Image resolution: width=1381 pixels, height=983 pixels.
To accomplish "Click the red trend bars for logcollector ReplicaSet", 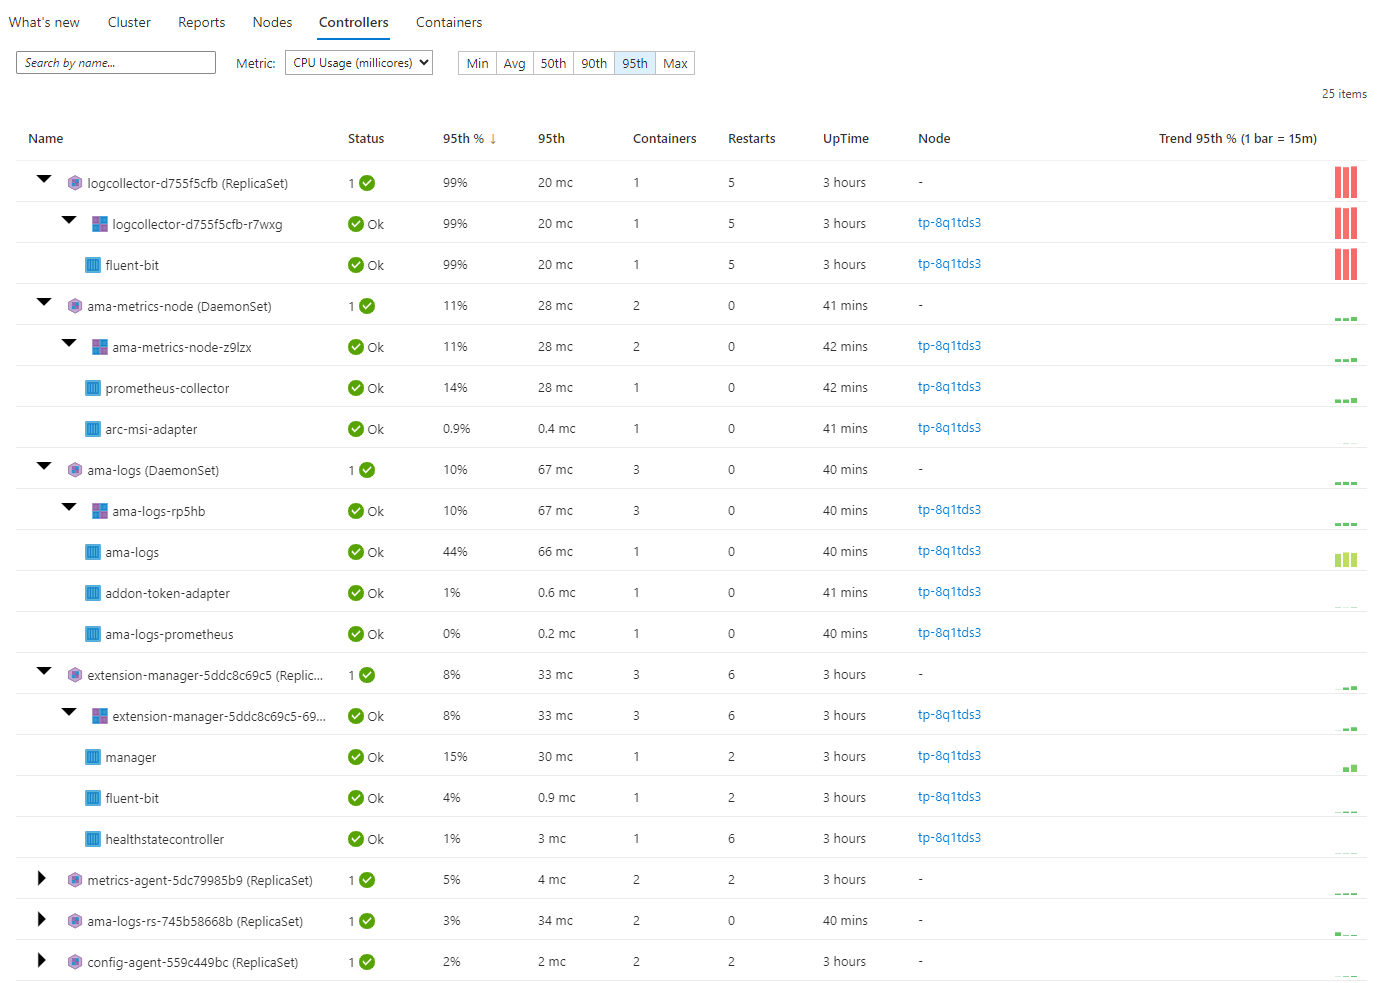I will click(x=1345, y=182).
